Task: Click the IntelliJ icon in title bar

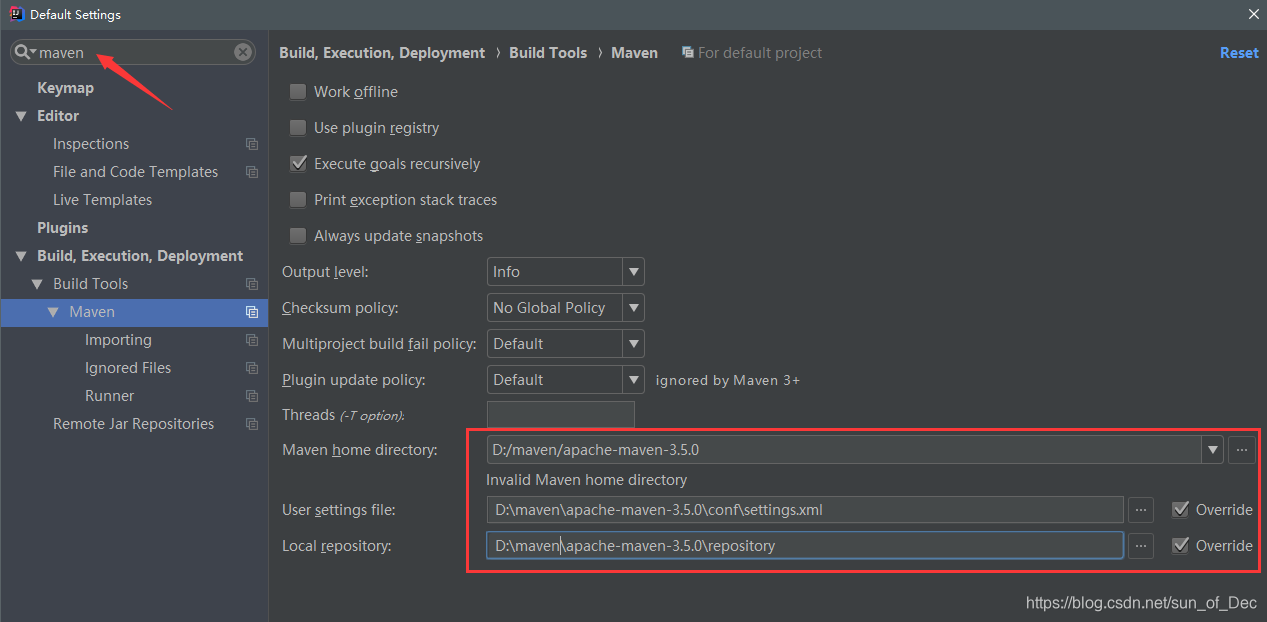Action: tap(16, 14)
